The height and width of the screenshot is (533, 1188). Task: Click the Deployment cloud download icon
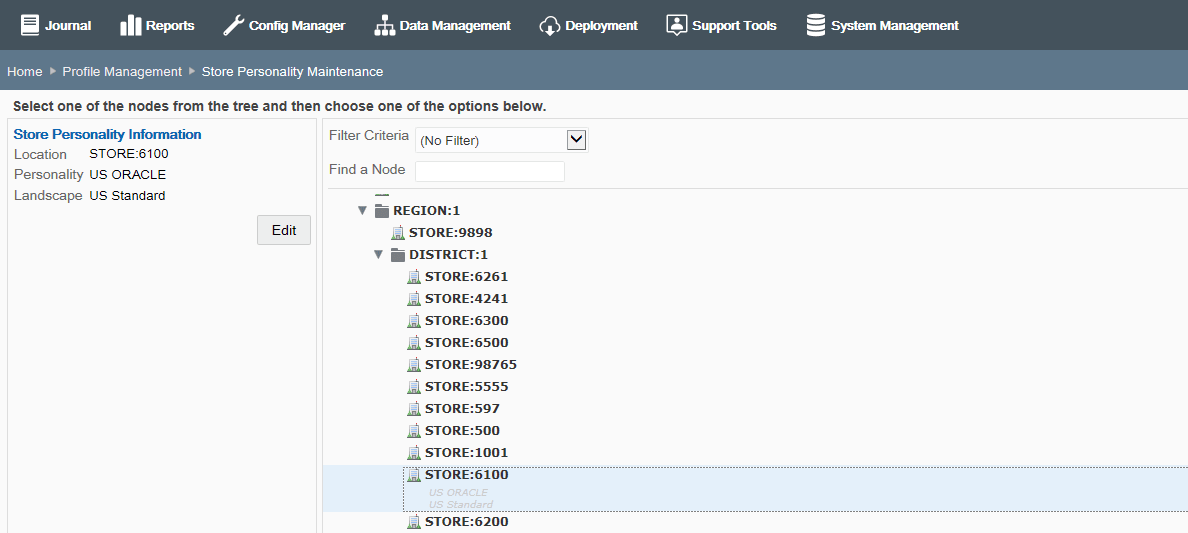[x=549, y=26]
